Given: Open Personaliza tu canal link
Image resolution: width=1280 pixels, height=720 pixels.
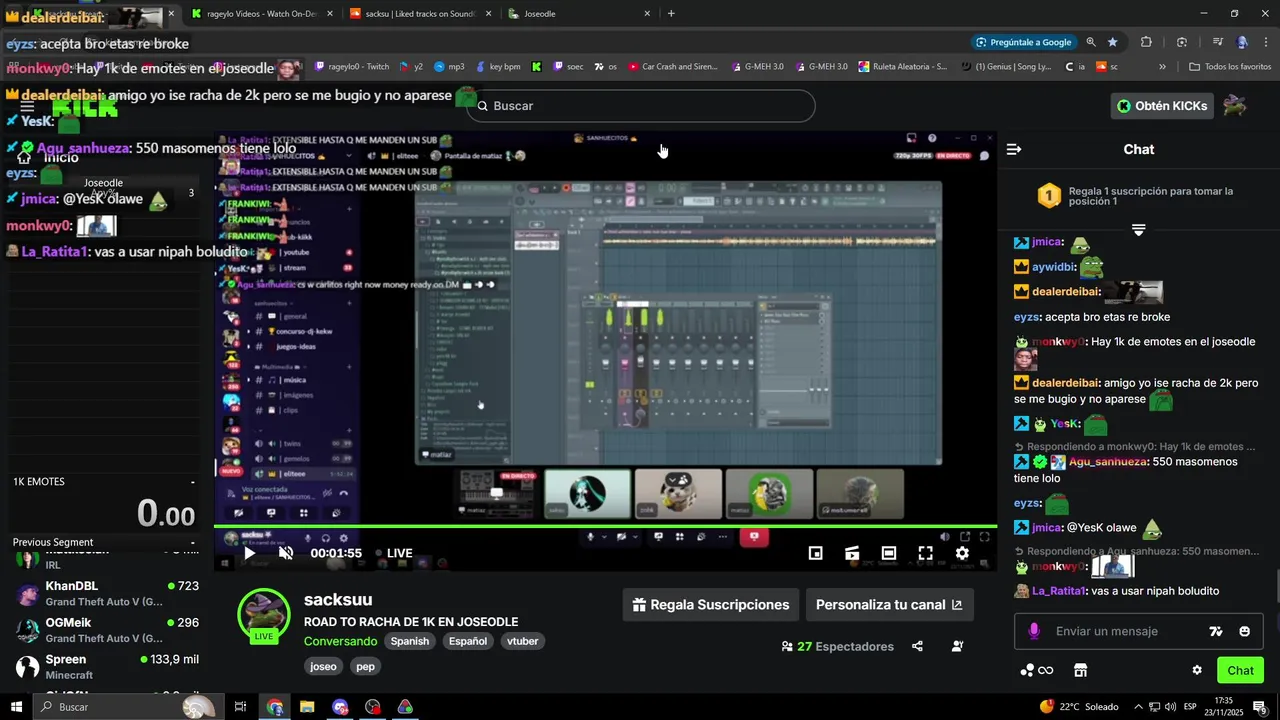Looking at the screenshot, I should [889, 605].
